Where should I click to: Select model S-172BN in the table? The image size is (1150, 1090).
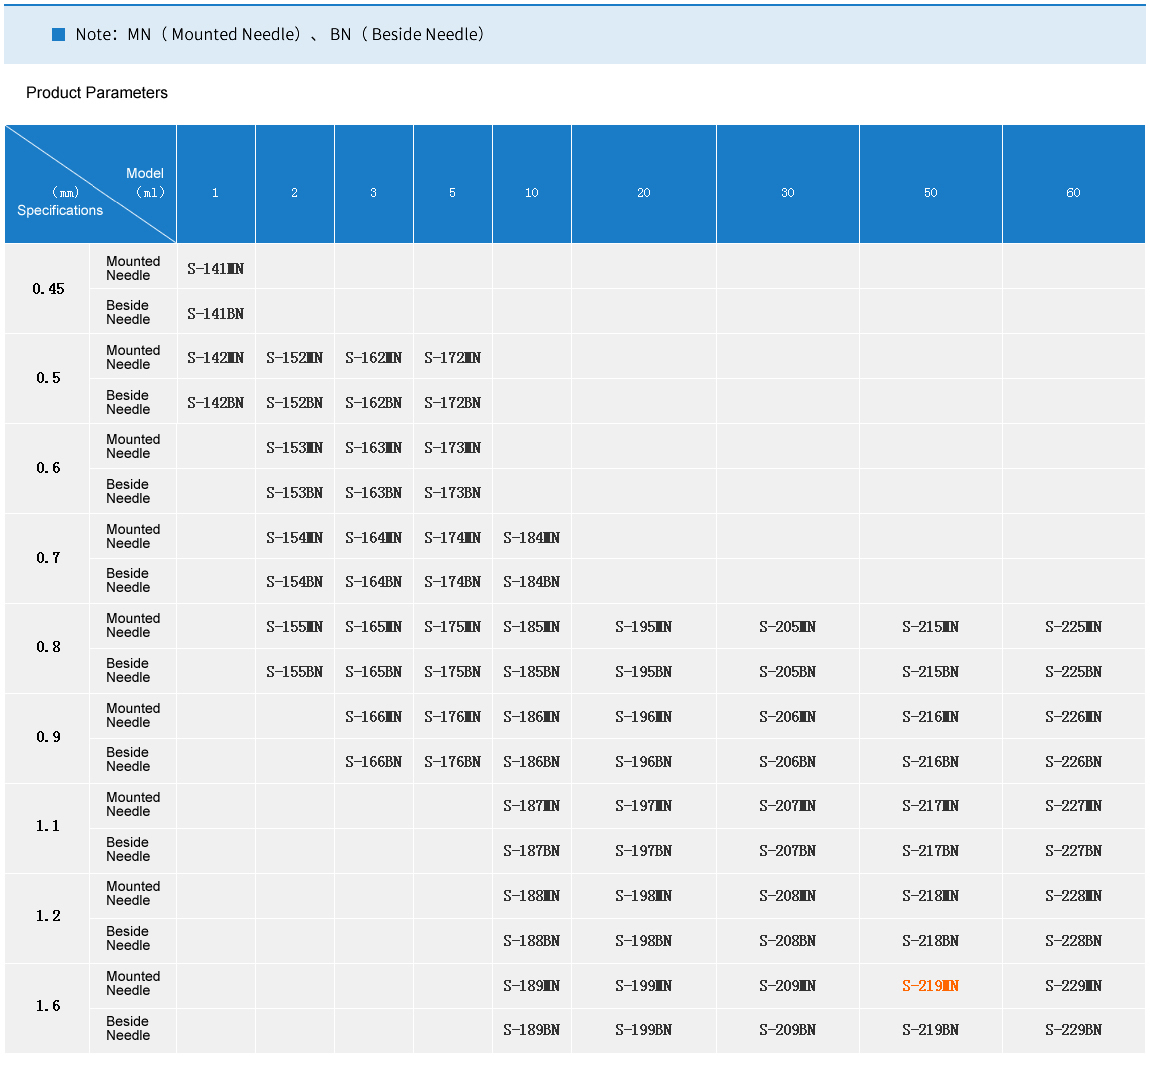pyautogui.click(x=452, y=403)
